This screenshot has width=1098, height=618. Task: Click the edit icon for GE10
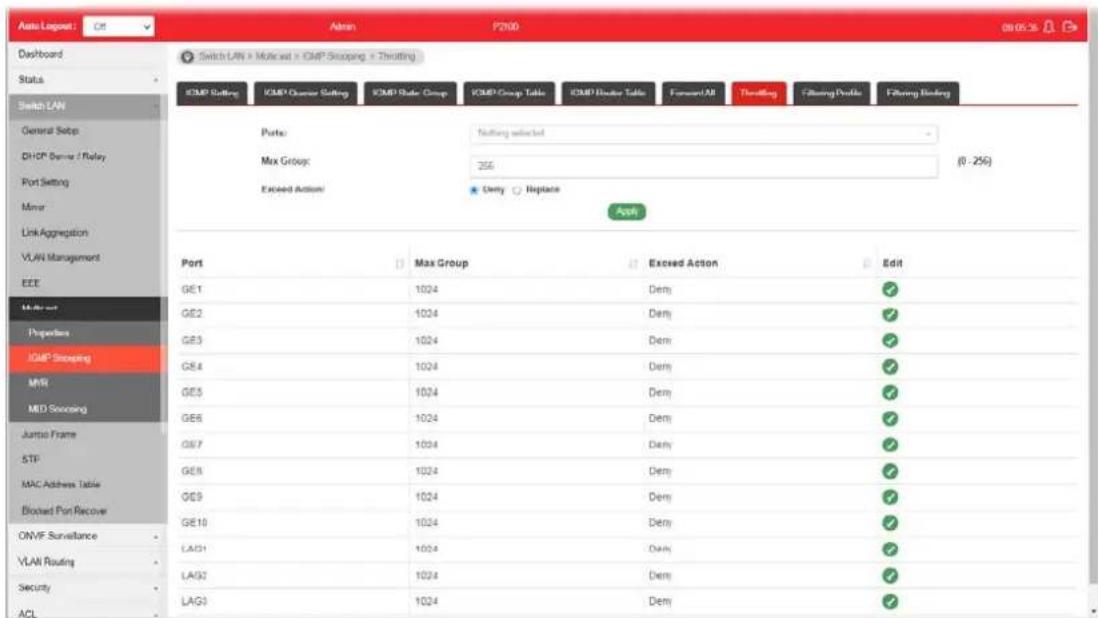coord(890,523)
